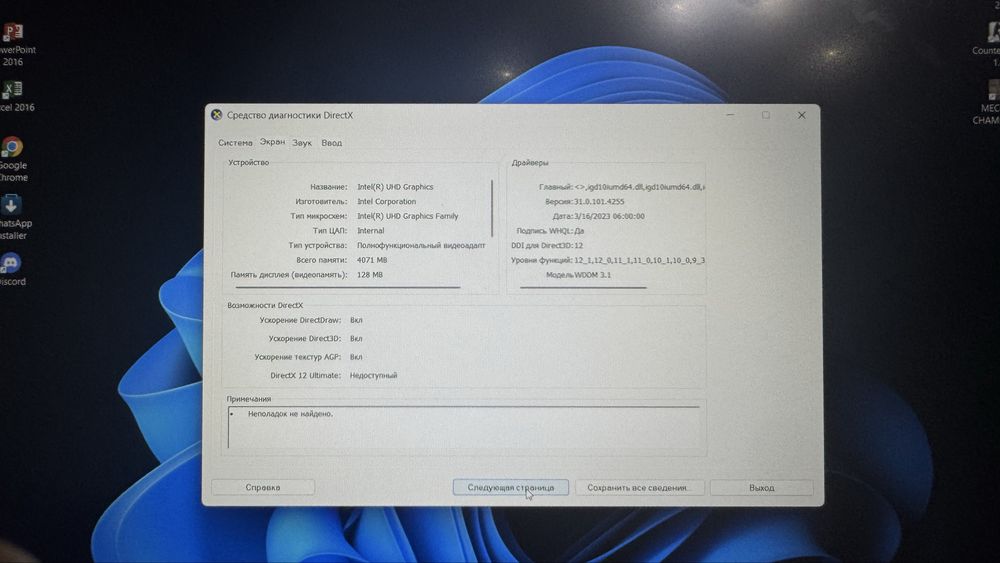This screenshot has width=1000, height=563.
Task: Click the Неполадок не найдено note
Action: click(290, 414)
